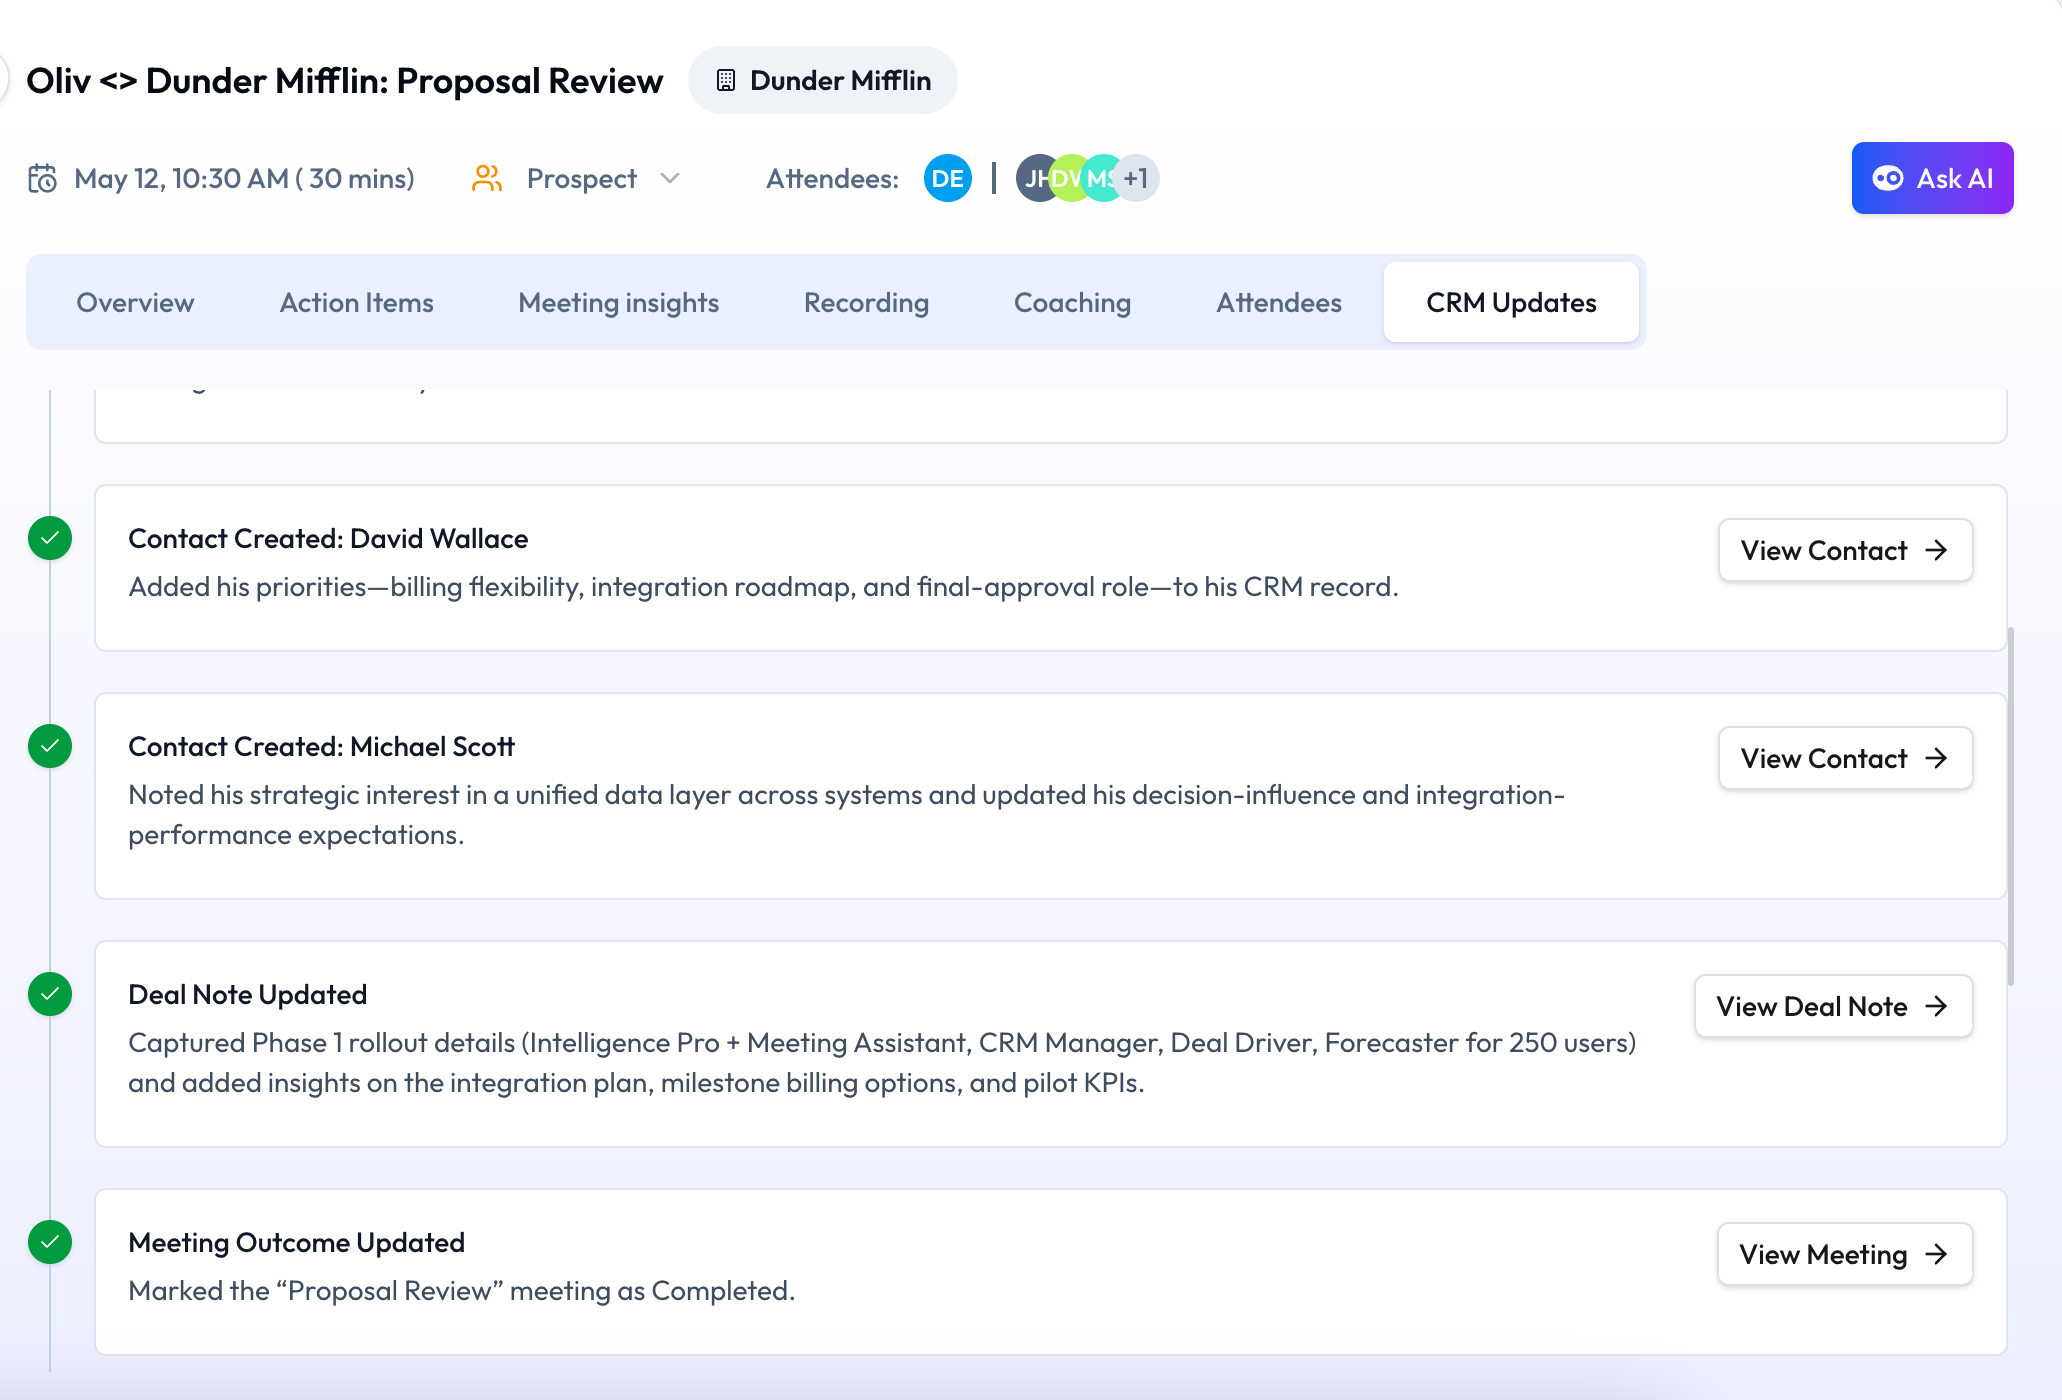The image size is (2062, 1400).
Task: Click green checkmark beside David Wallace contact
Action: coord(50,539)
